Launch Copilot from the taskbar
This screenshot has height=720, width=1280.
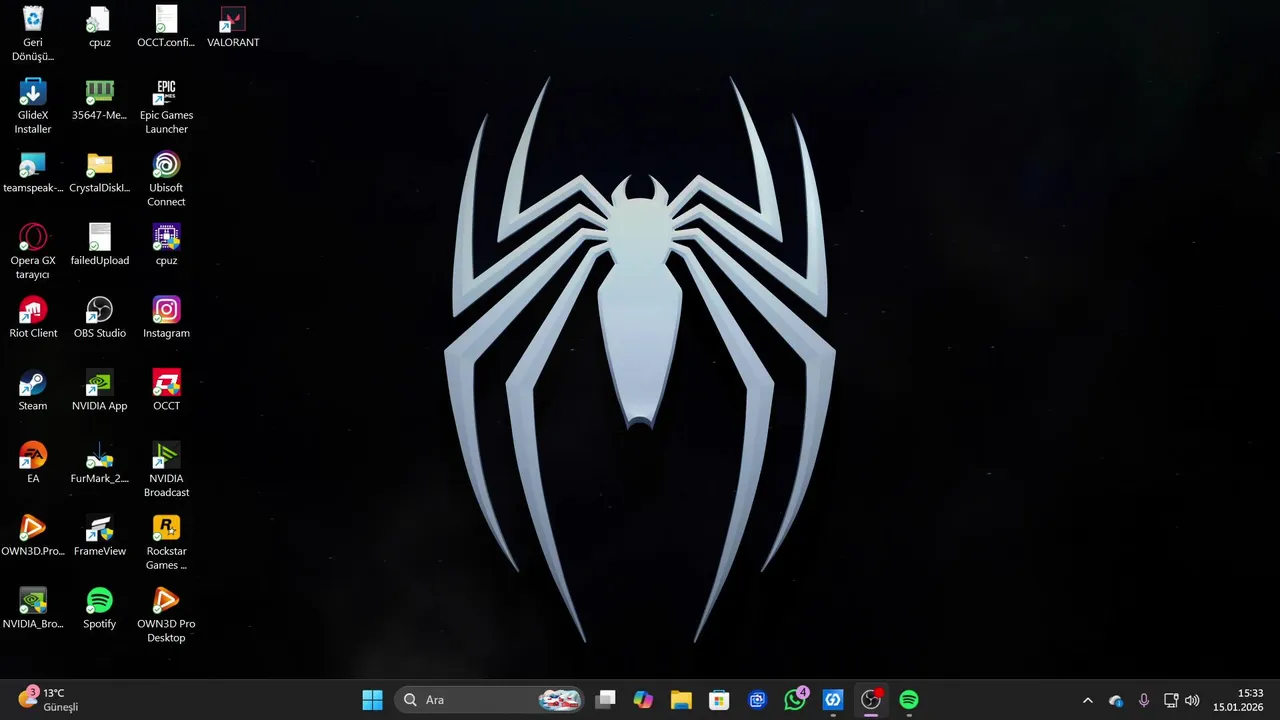(x=643, y=700)
